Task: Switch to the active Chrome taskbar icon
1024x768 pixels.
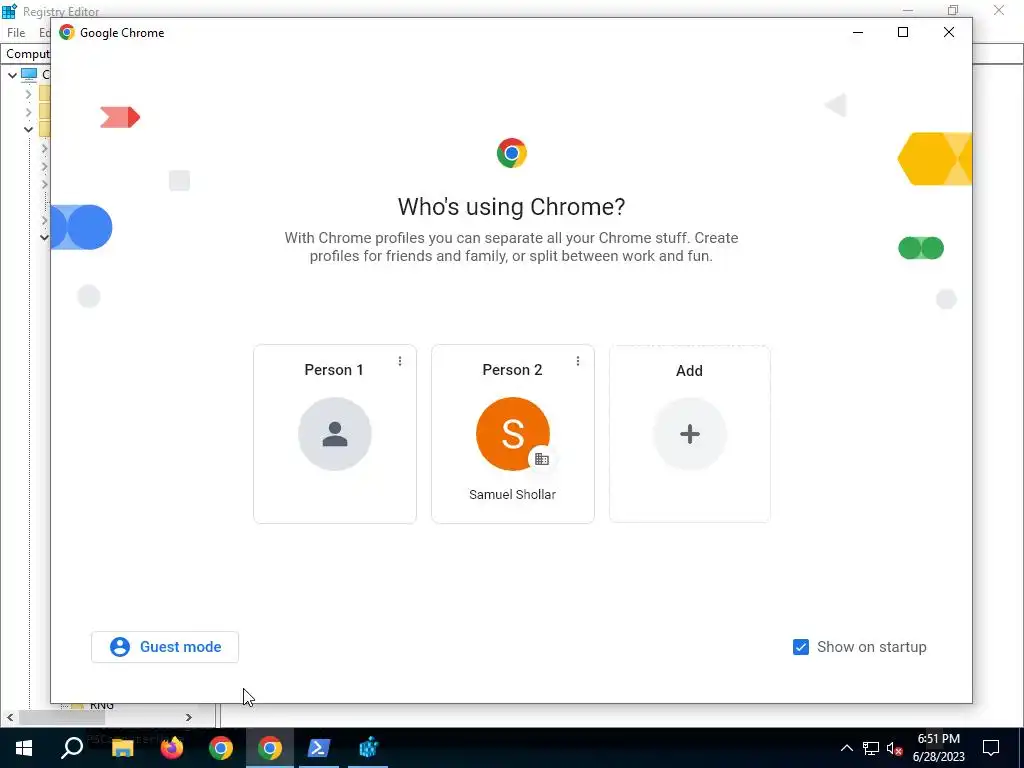Action: [270, 748]
